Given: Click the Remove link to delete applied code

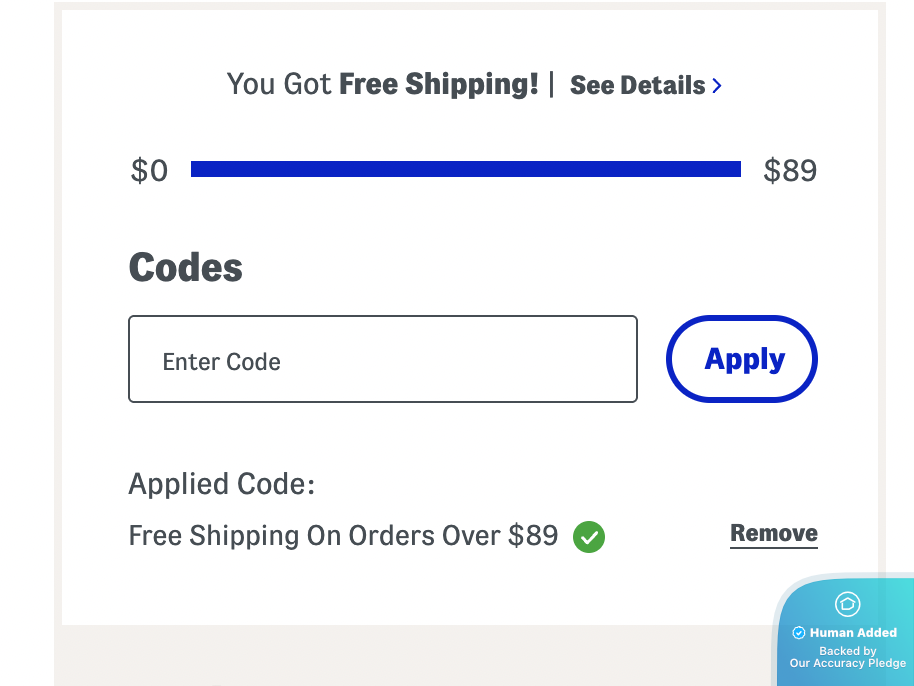Looking at the screenshot, I should coord(773,533).
